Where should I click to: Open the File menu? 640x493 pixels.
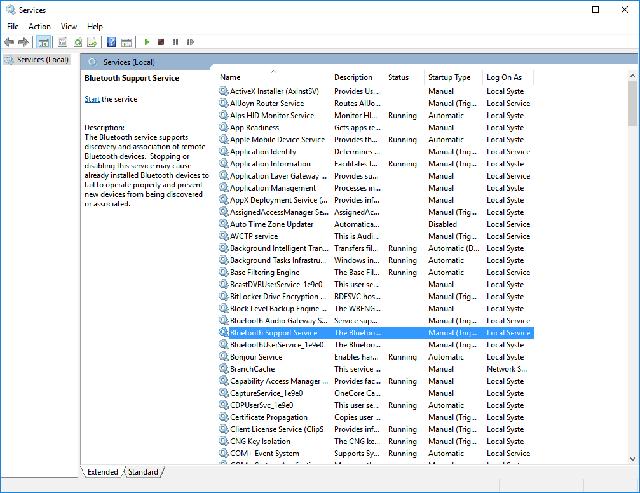coord(13,26)
